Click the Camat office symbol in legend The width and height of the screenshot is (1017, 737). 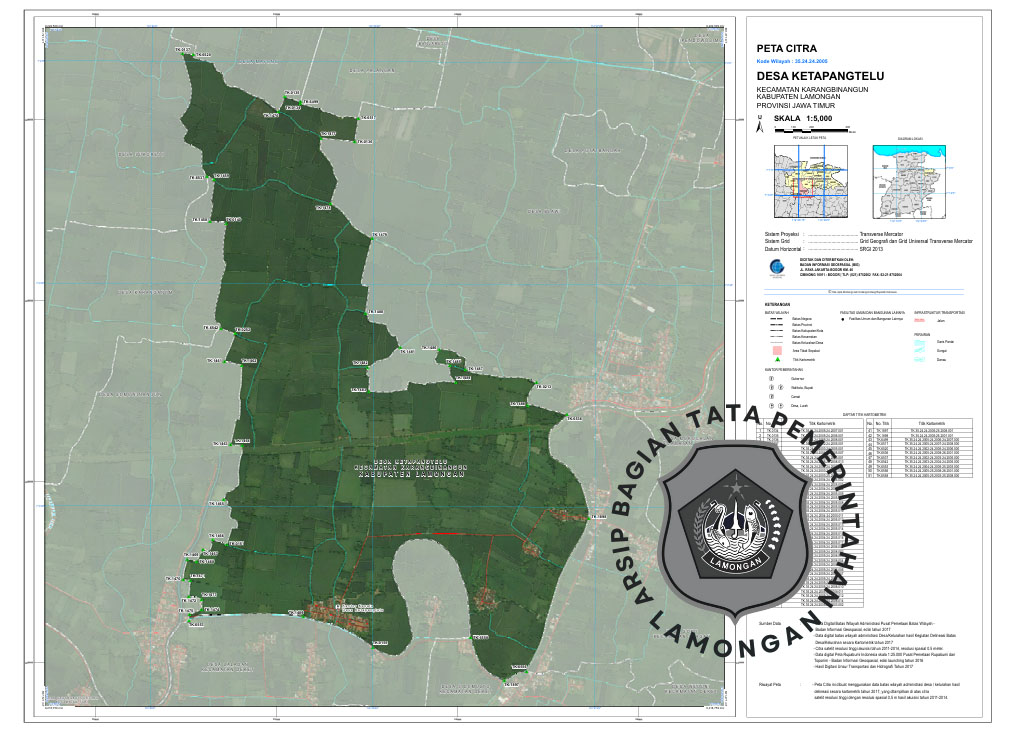771,396
